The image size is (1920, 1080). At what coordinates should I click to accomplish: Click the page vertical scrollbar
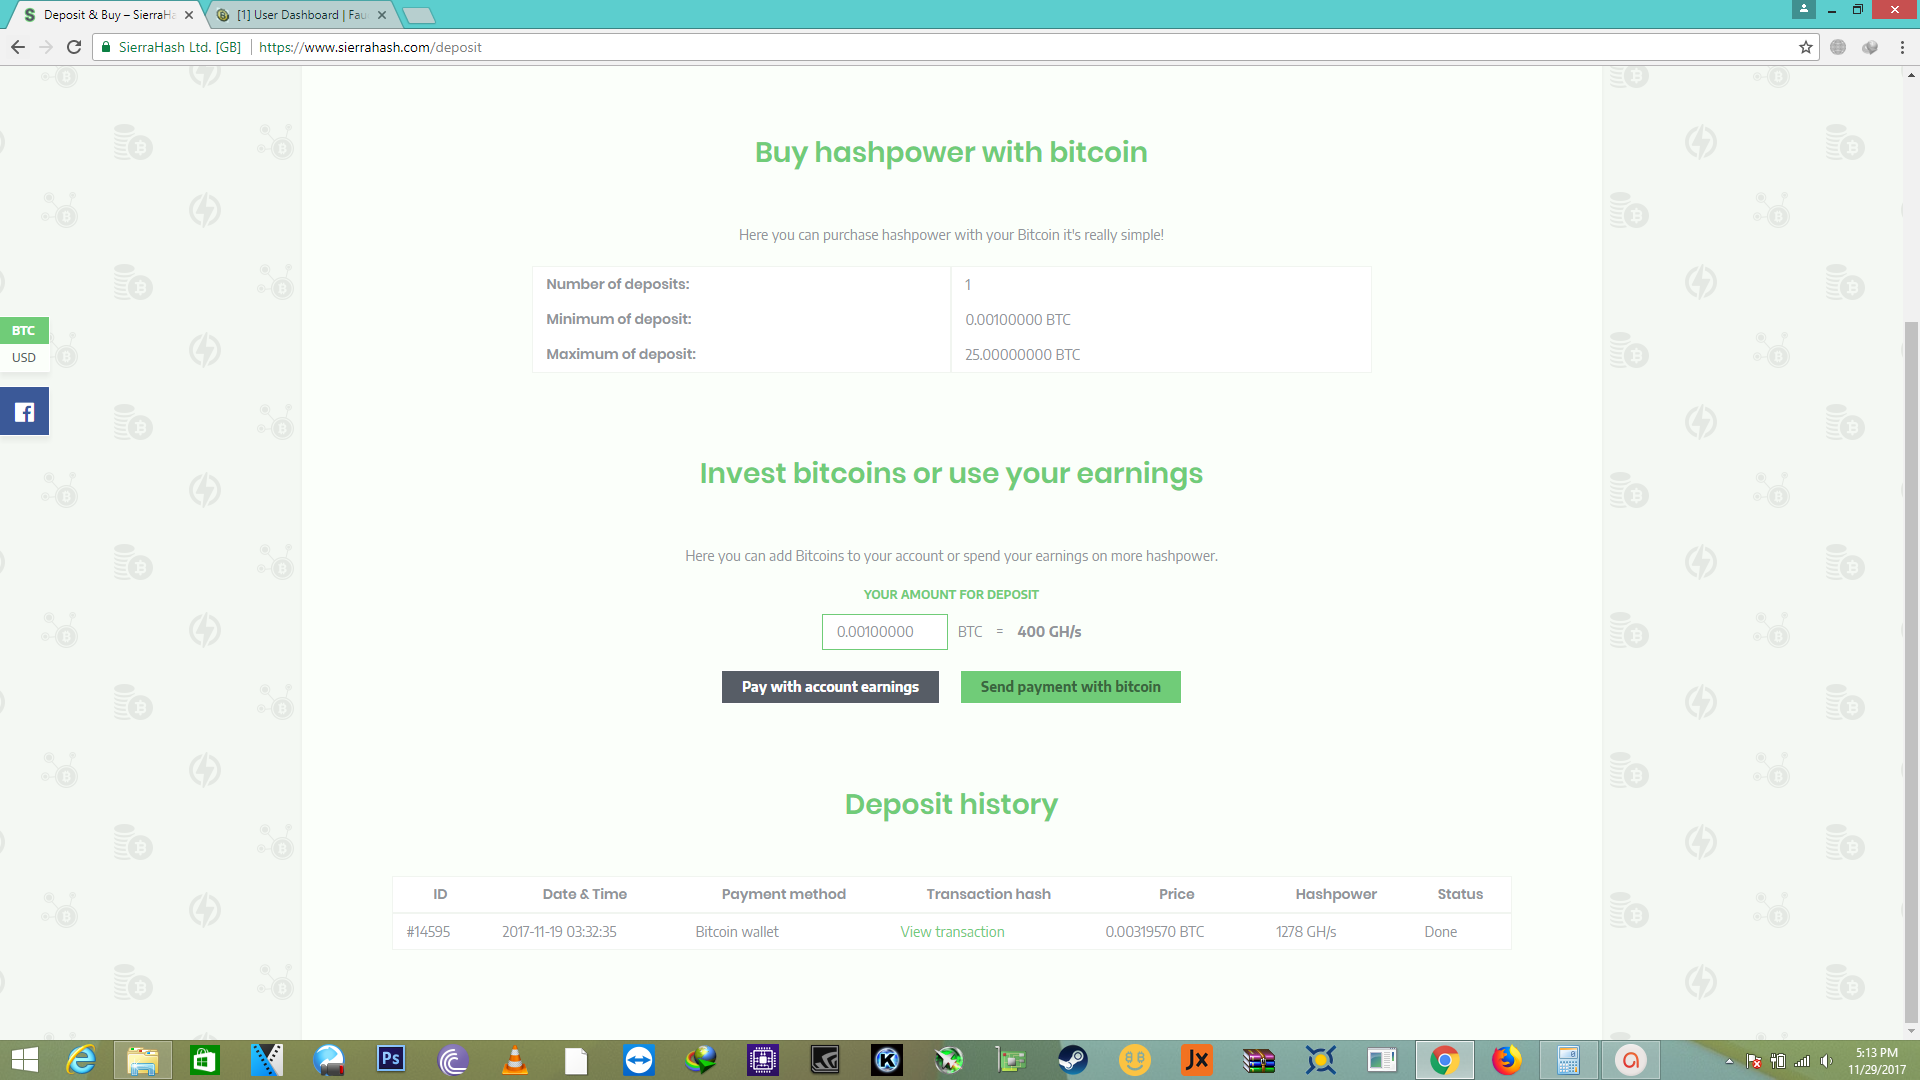click(x=1911, y=670)
